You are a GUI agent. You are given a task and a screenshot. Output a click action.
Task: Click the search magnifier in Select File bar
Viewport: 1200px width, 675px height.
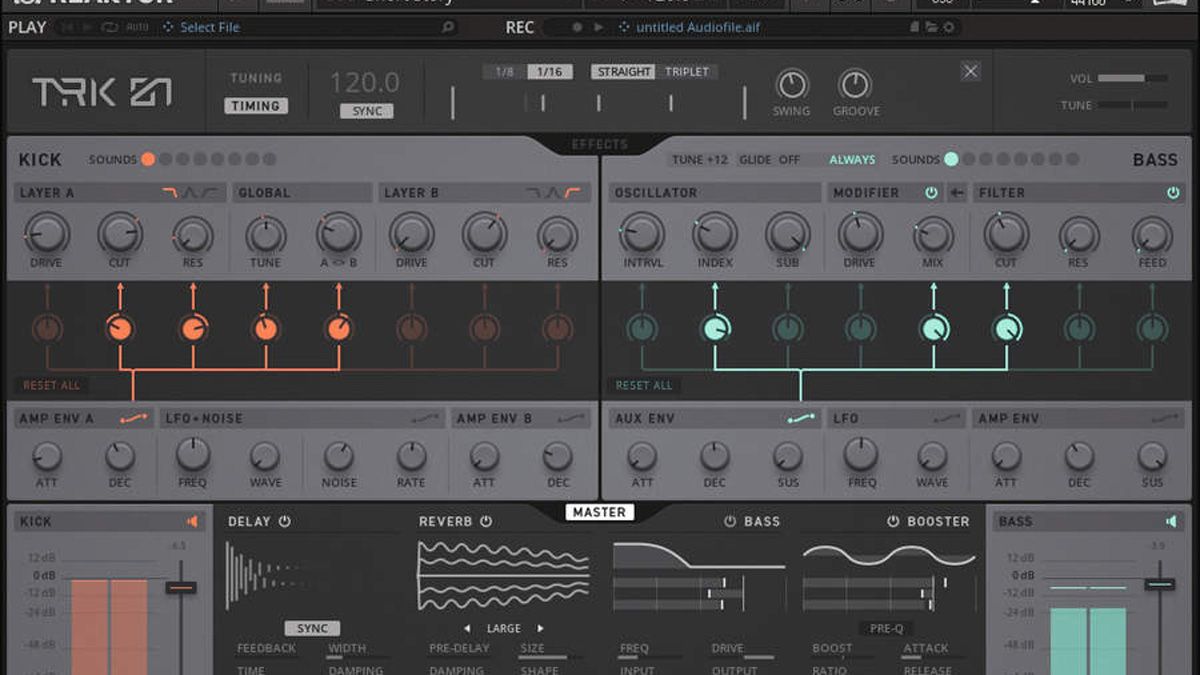[x=449, y=27]
